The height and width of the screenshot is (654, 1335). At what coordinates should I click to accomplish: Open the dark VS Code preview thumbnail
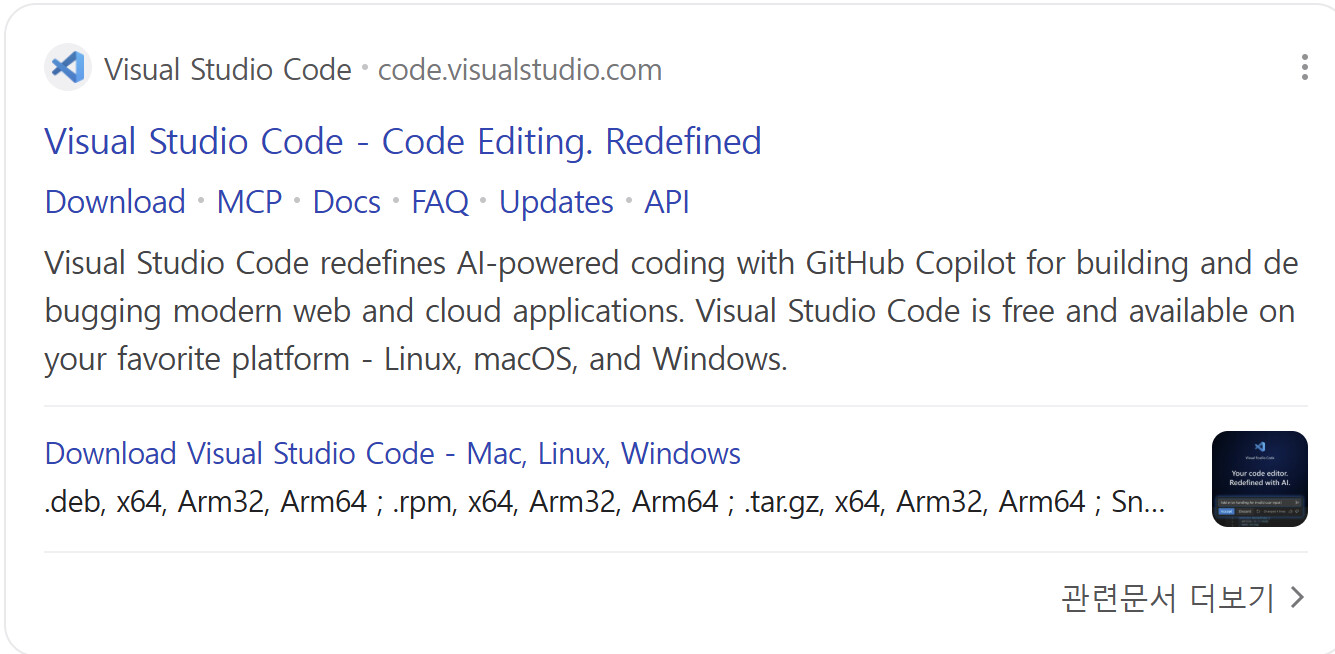pos(1259,479)
